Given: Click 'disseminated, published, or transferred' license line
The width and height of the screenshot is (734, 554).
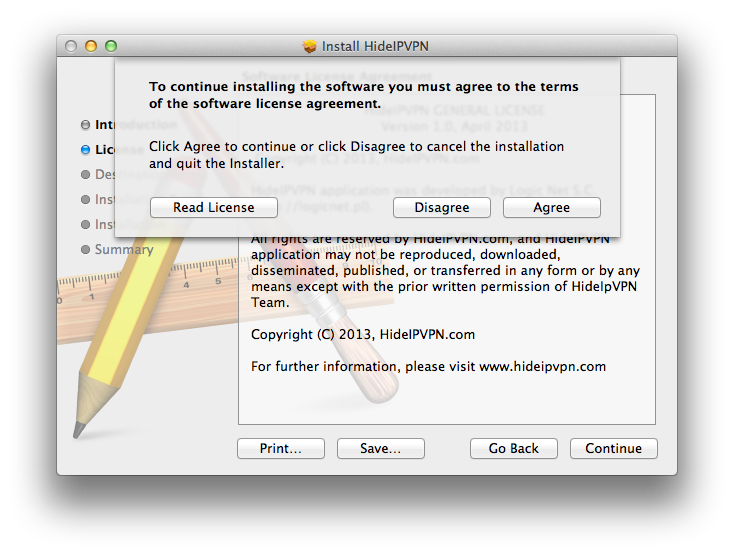Looking at the screenshot, I should (x=445, y=271).
